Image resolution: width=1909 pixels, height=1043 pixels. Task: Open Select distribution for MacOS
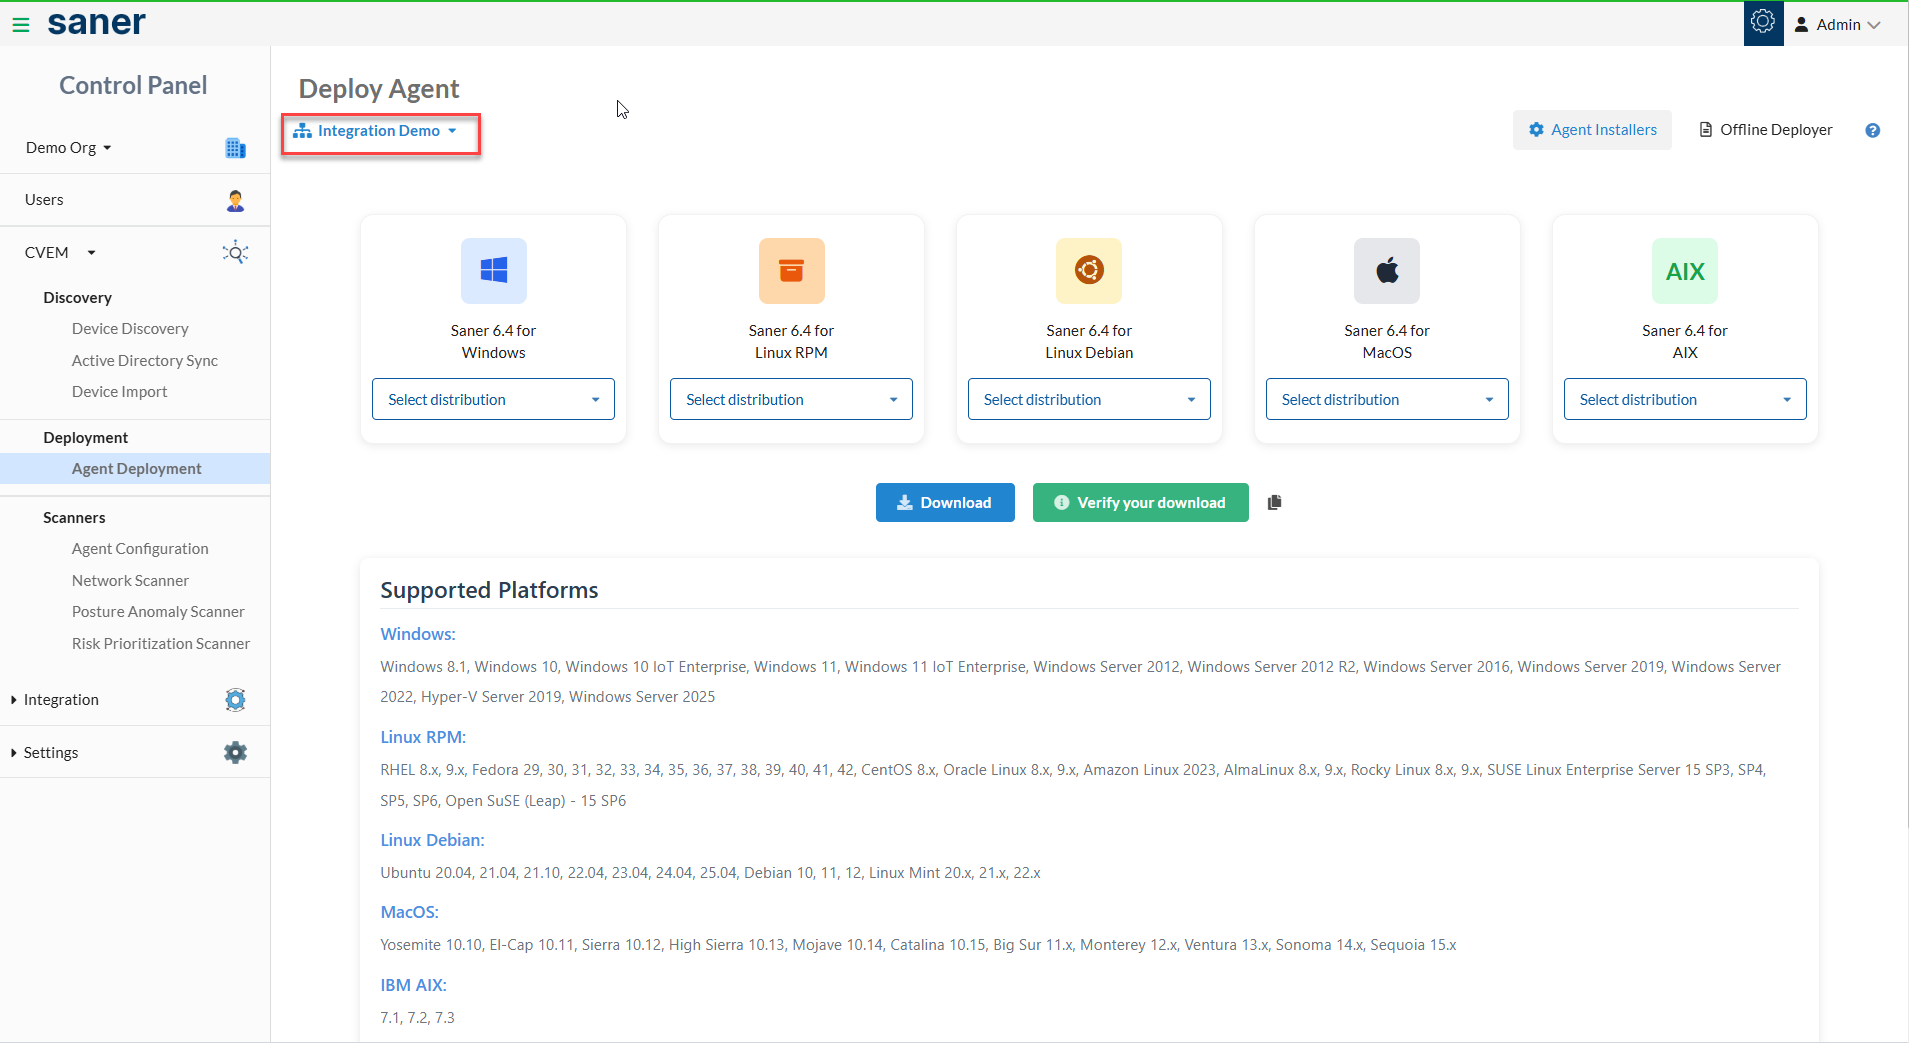pos(1387,399)
